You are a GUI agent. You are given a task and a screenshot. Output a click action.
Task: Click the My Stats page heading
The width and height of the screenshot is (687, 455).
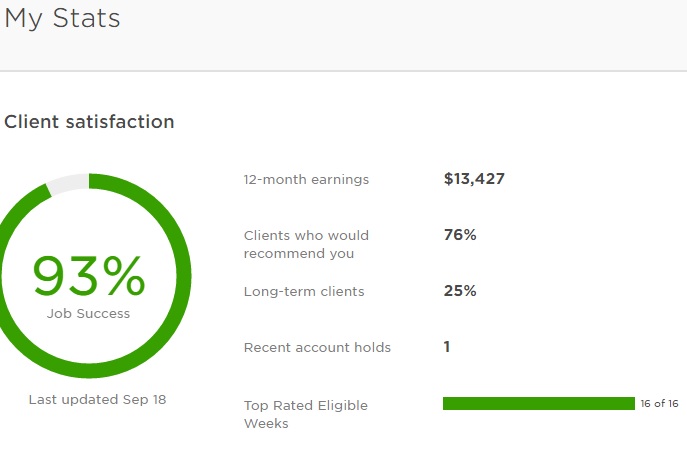click(x=62, y=18)
